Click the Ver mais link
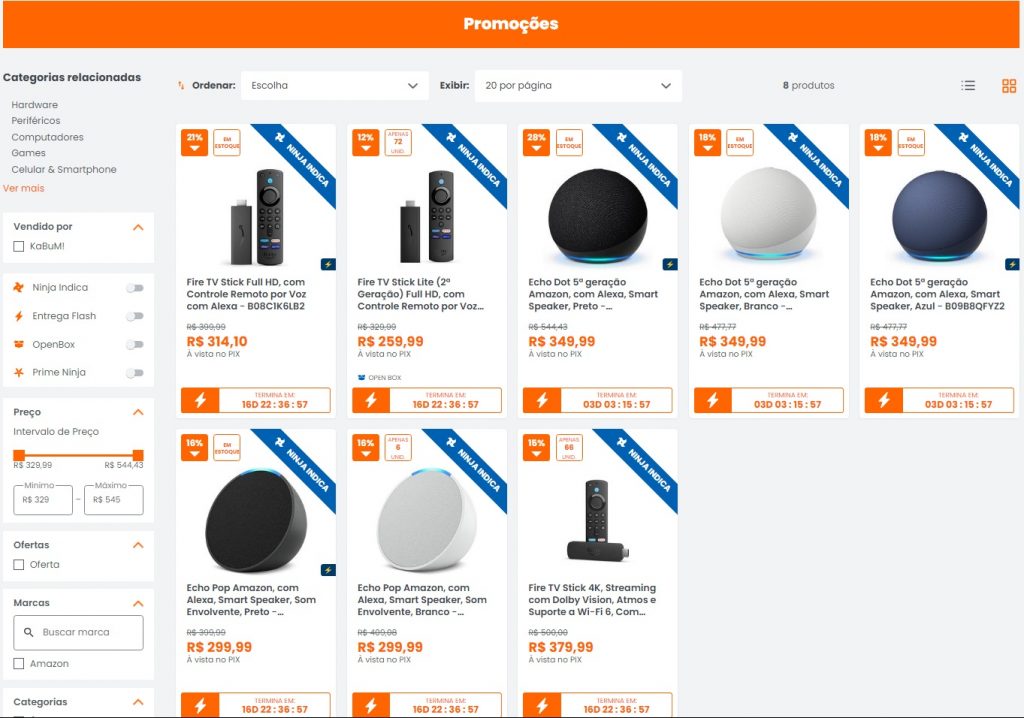1024x718 pixels. (x=23, y=187)
